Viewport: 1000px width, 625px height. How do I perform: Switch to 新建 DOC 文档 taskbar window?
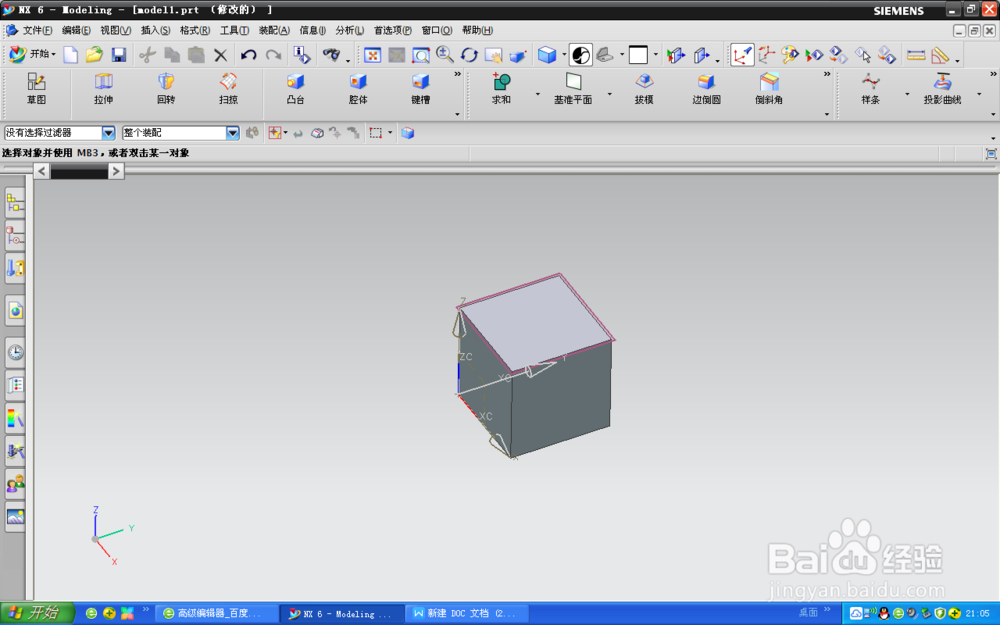point(467,614)
